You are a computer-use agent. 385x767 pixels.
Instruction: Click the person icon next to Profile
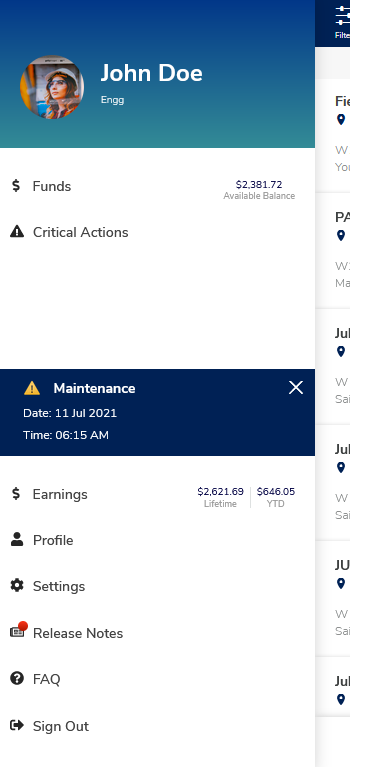(17, 540)
